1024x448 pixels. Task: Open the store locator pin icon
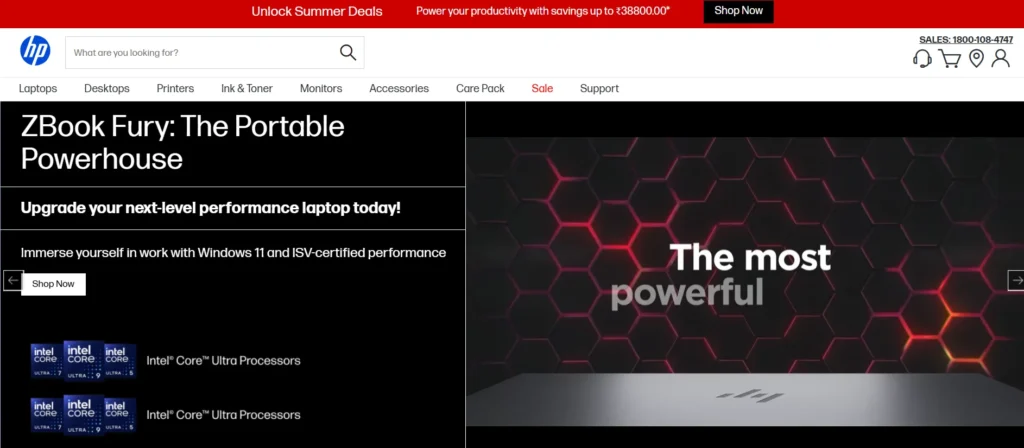coord(976,59)
